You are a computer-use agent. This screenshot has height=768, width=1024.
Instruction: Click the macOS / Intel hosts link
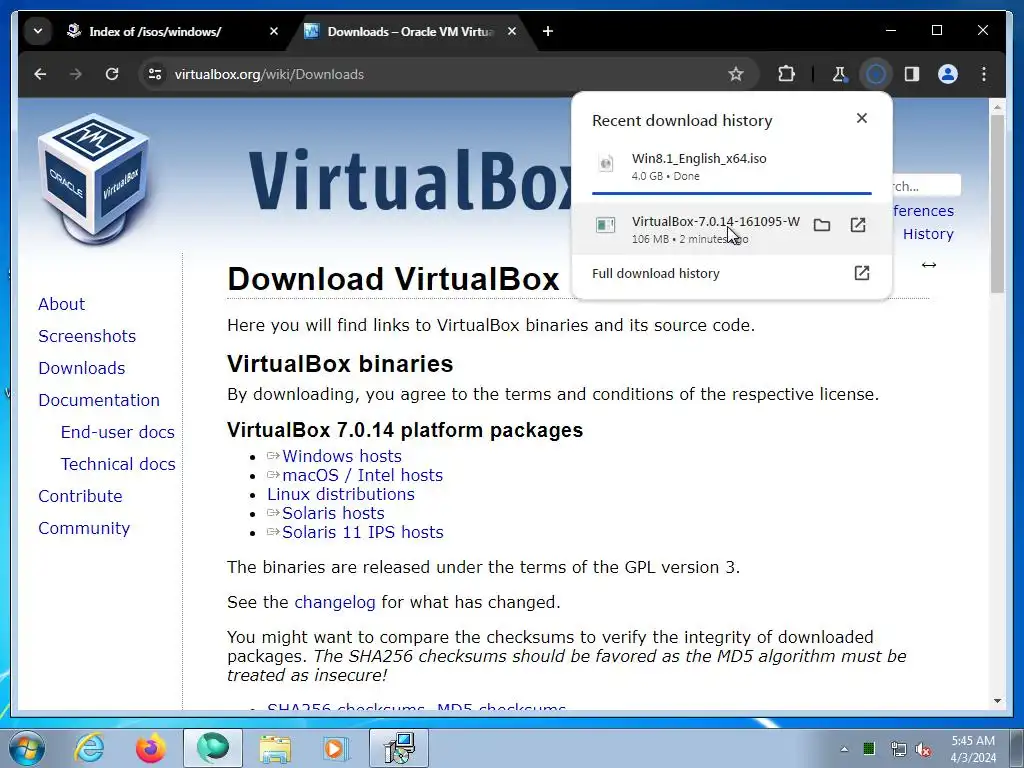pyautogui.click(x=362, y=475)
